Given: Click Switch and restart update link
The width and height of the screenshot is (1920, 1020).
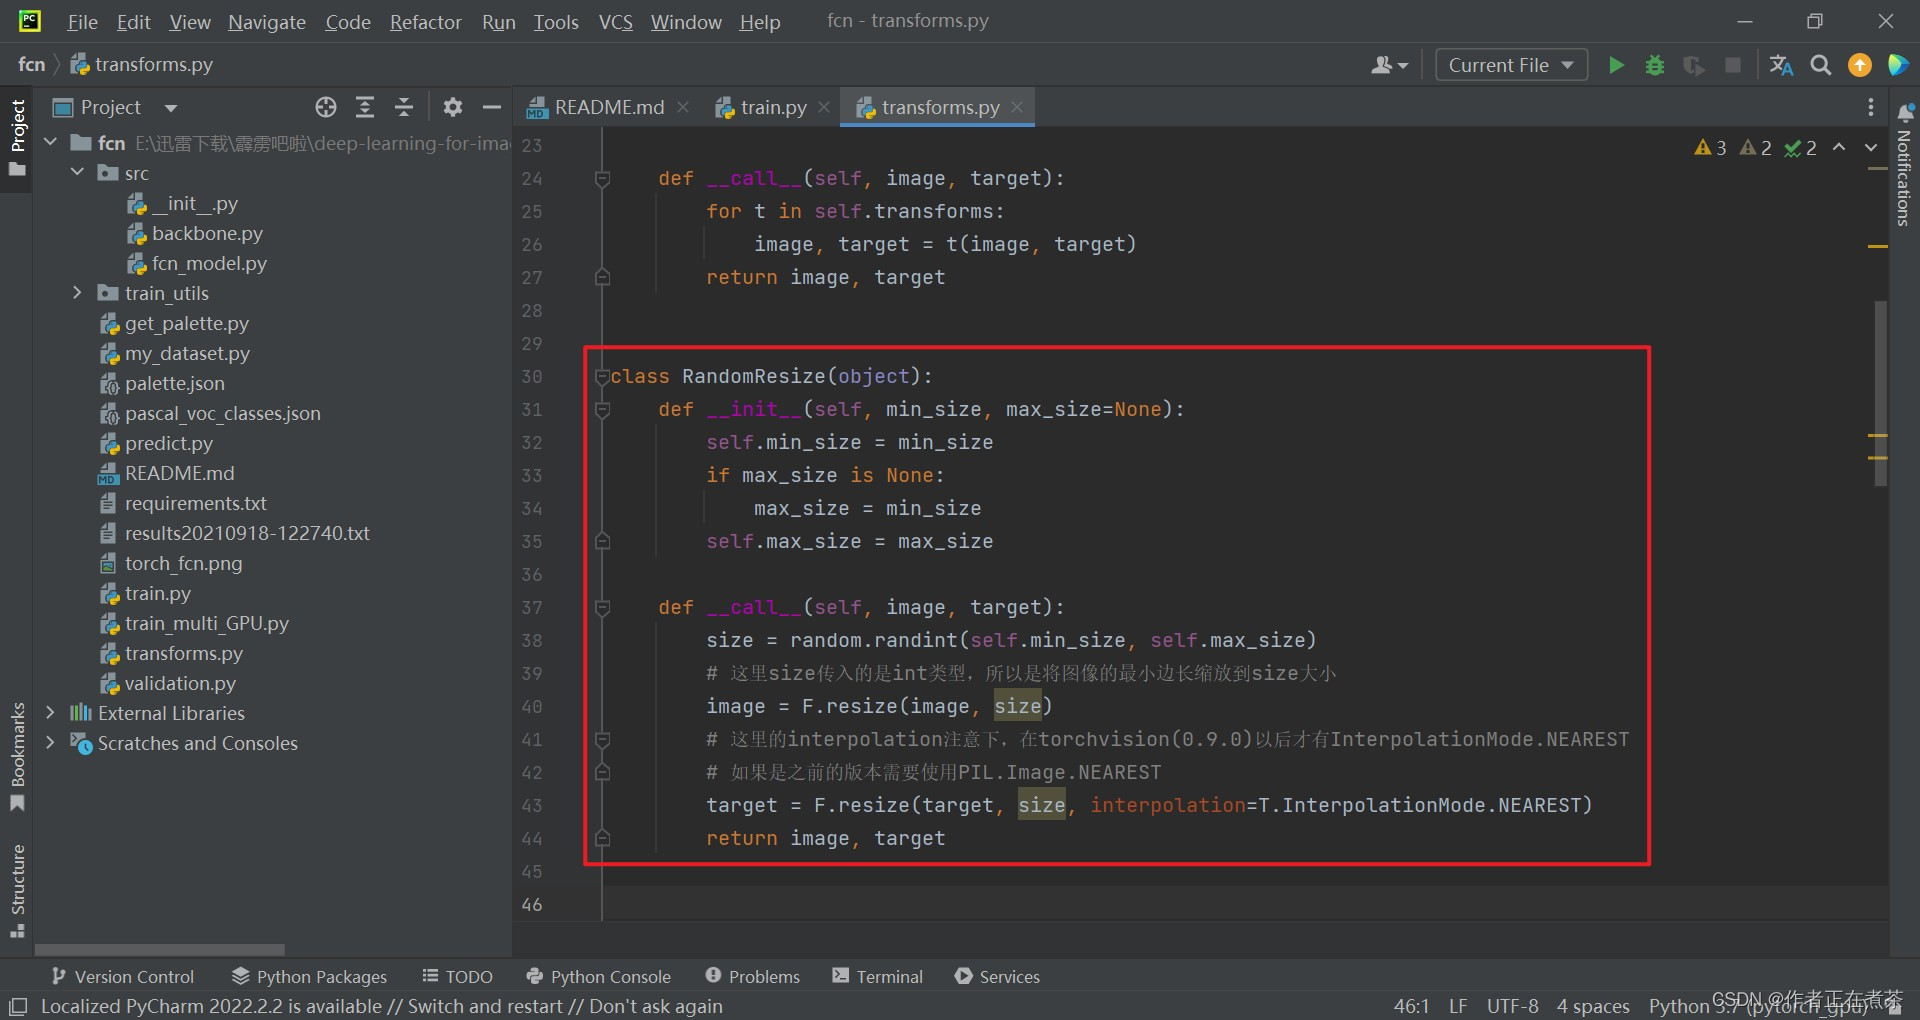Looking at the screenshot, I should pos(485,1006).
